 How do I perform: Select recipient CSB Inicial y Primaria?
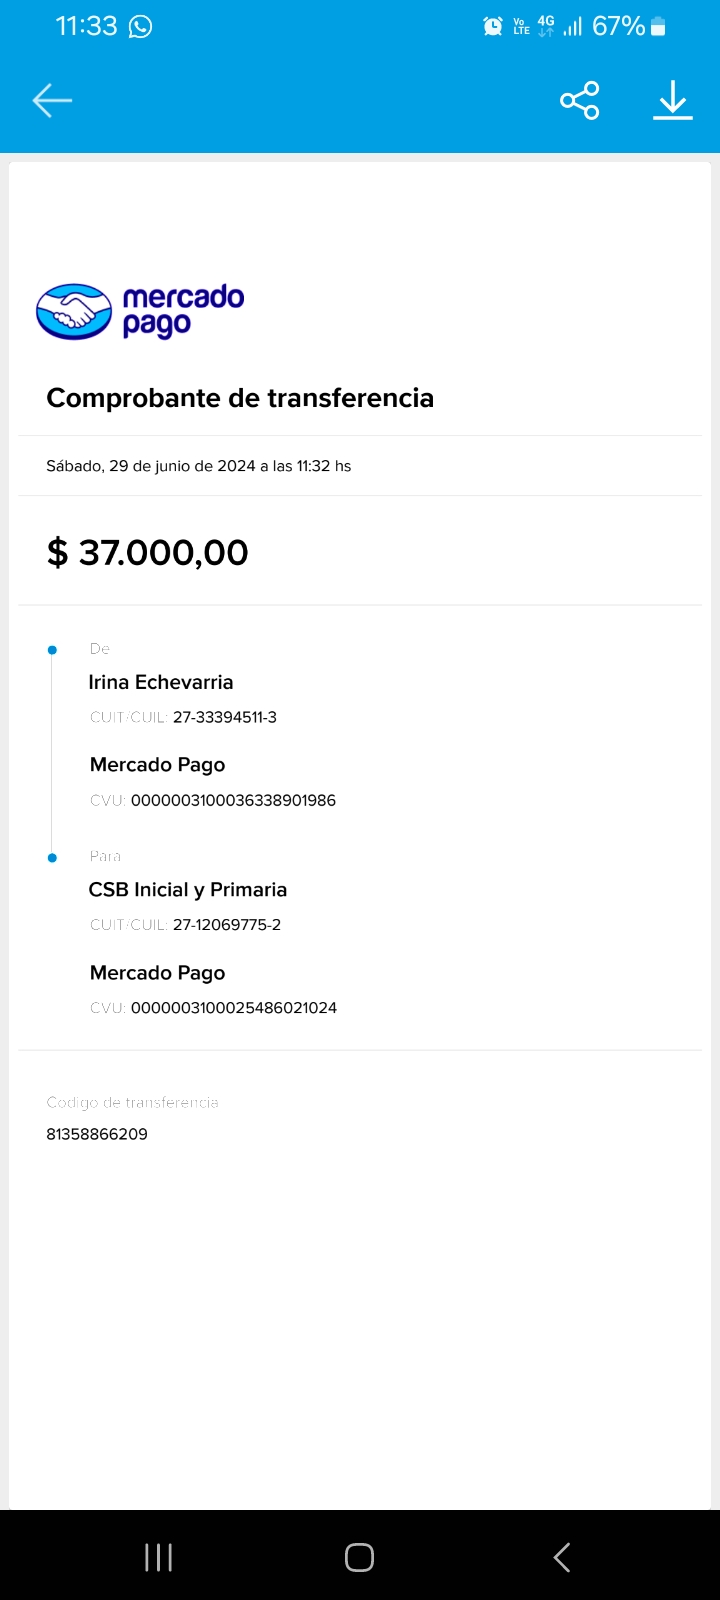point(188,890)
